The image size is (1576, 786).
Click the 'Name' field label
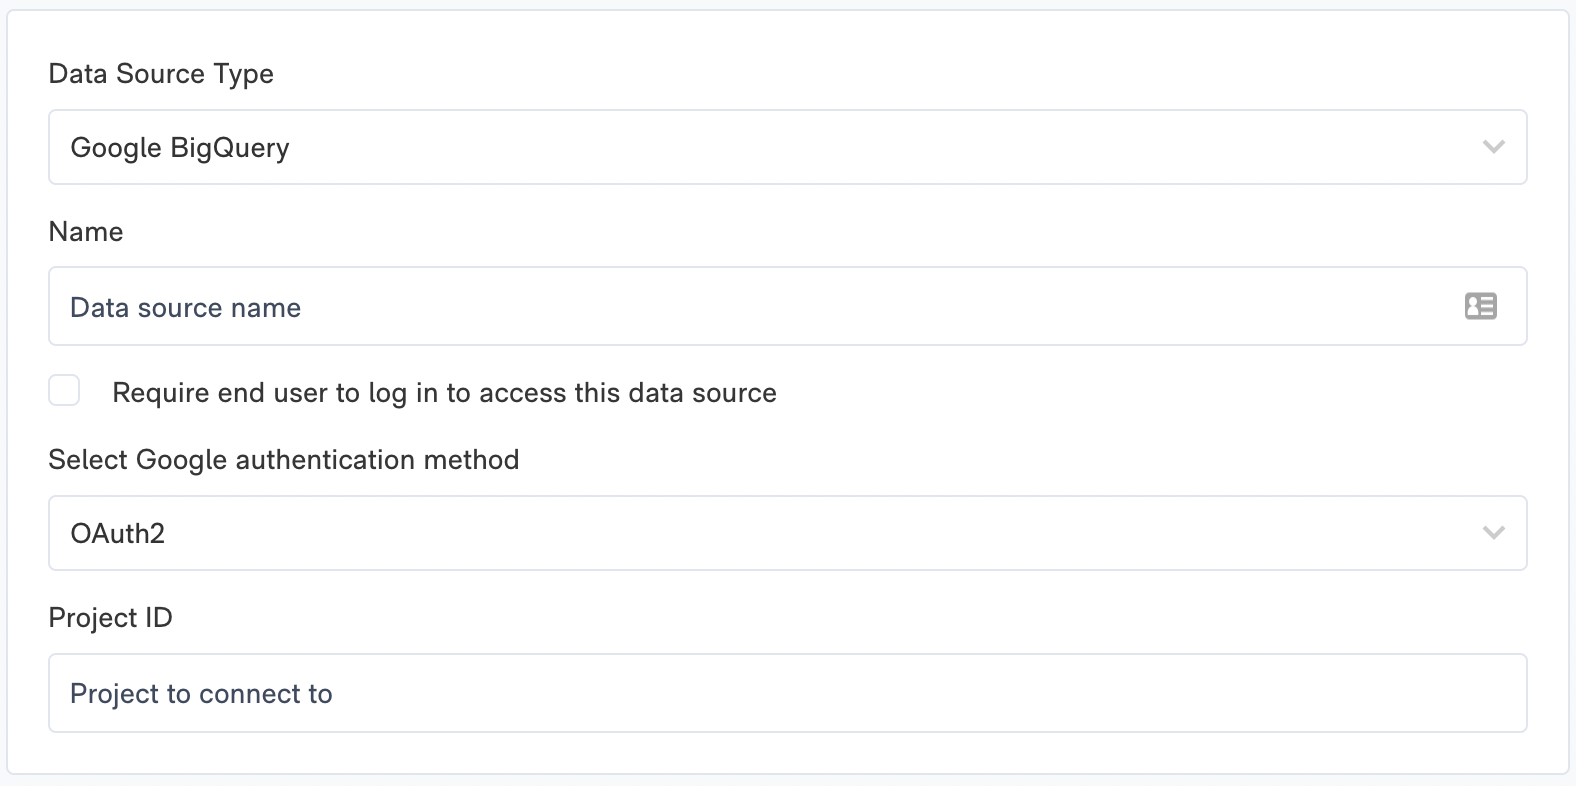[86, 232]
